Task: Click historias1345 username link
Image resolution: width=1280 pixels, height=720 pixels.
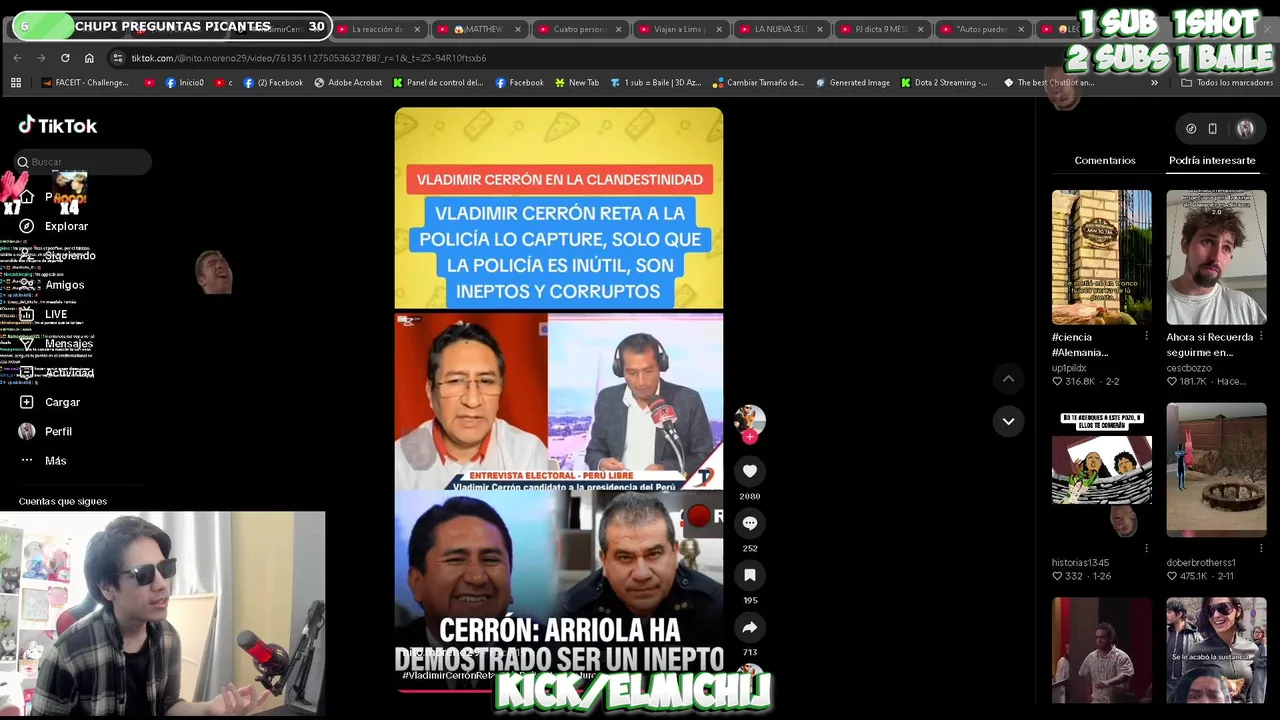Action: (1081, 563)
